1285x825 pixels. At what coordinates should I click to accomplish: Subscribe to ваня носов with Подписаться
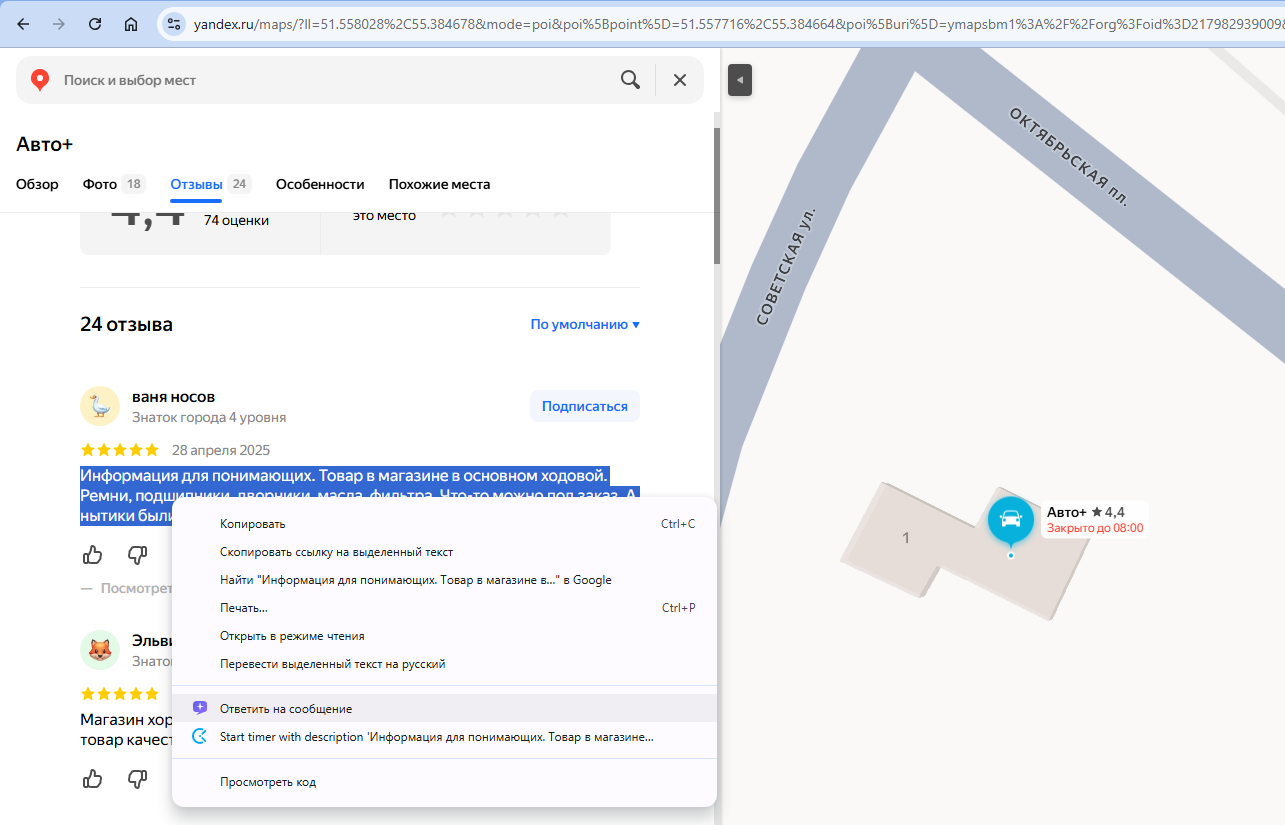(x=585, y=406)
